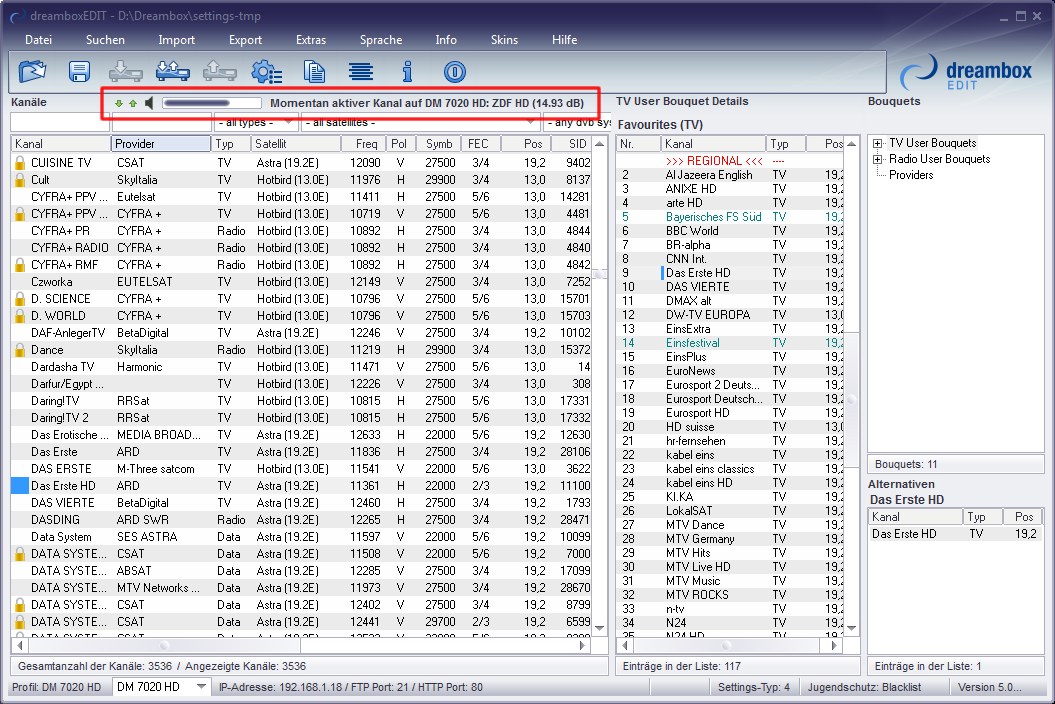The height and width of the screenshot is (704, 1055).
Task: Select 'MTV Live HD' bouquet entry
Action: point(698,567)
